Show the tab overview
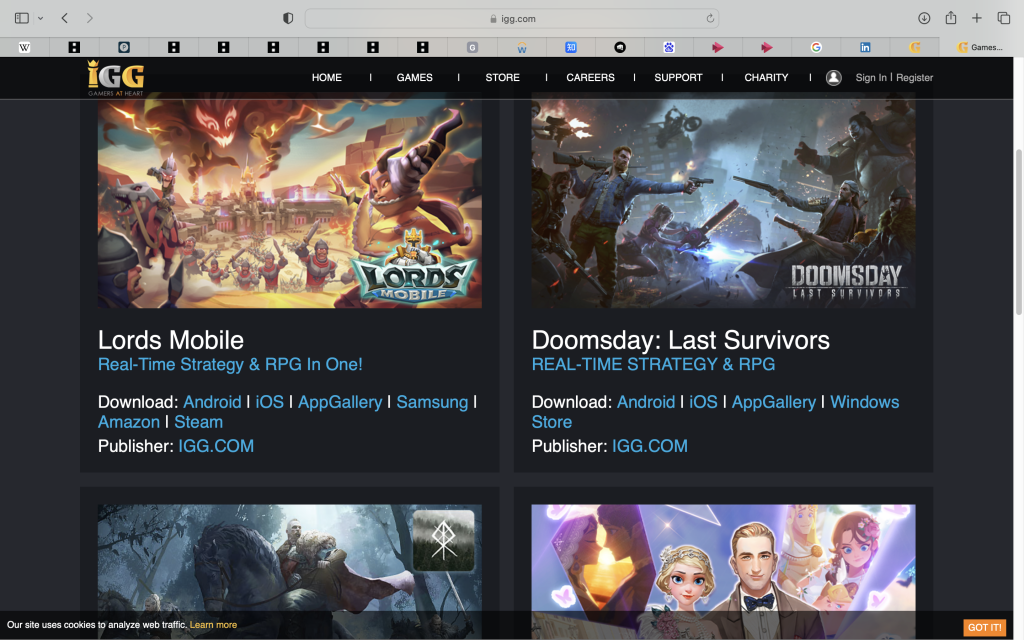Viewport: 1024px width, 640px height. click(x=1004, y=18)
